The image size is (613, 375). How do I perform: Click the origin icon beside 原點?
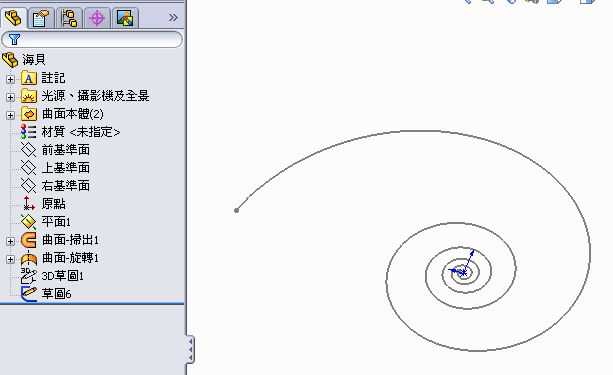click(29, 204)
